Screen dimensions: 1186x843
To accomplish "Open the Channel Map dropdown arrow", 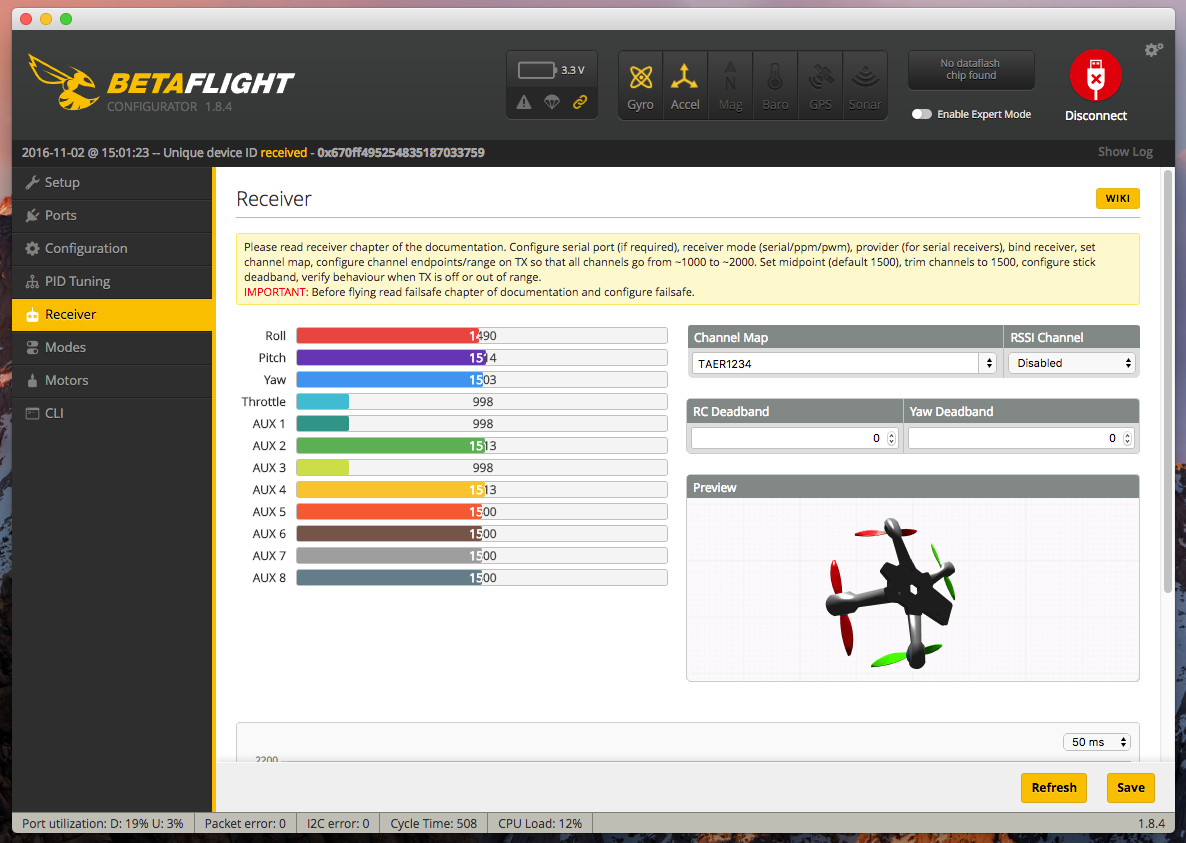I will 989,364.
